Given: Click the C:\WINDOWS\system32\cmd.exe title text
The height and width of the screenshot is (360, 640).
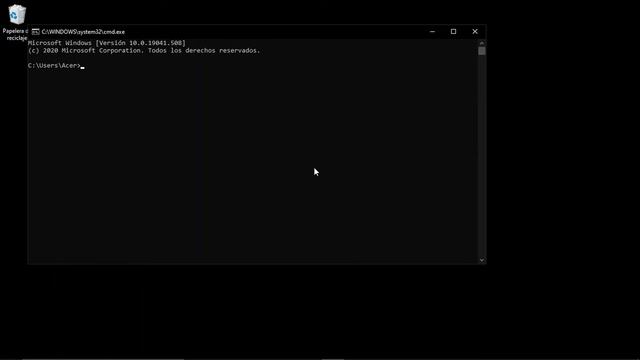Looking at the screenshot, I should click(x=83, y=31).
